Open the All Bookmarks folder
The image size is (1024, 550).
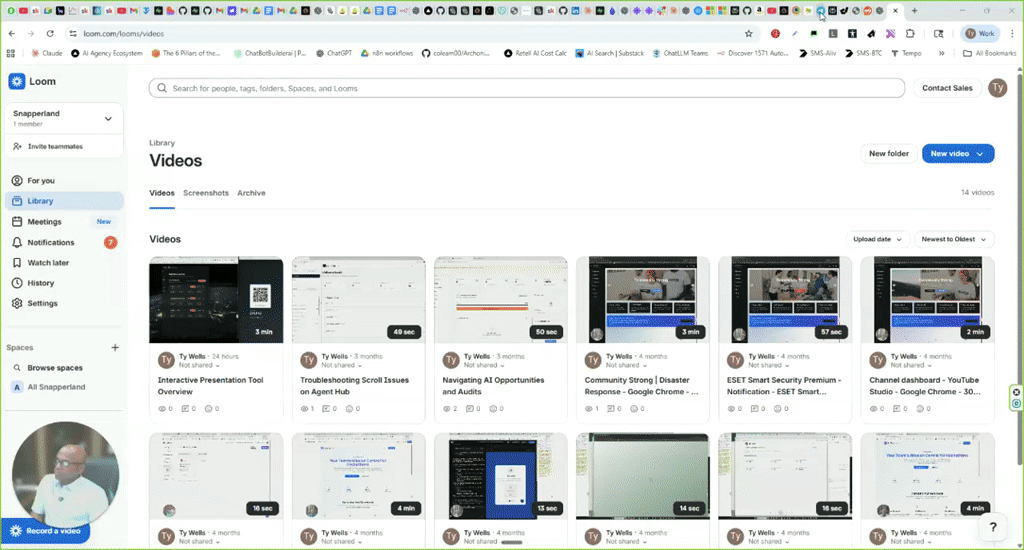[x=989, y=54]
